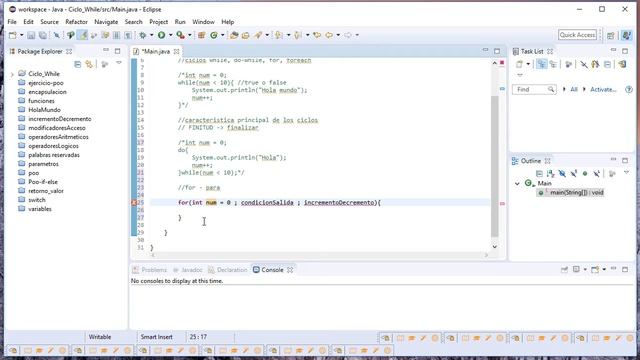Image resolution: width=640 pixels, height=360 pixels.
Task: Toggle Hide Static Members in Outline
Action: click(x=573, y=173)
